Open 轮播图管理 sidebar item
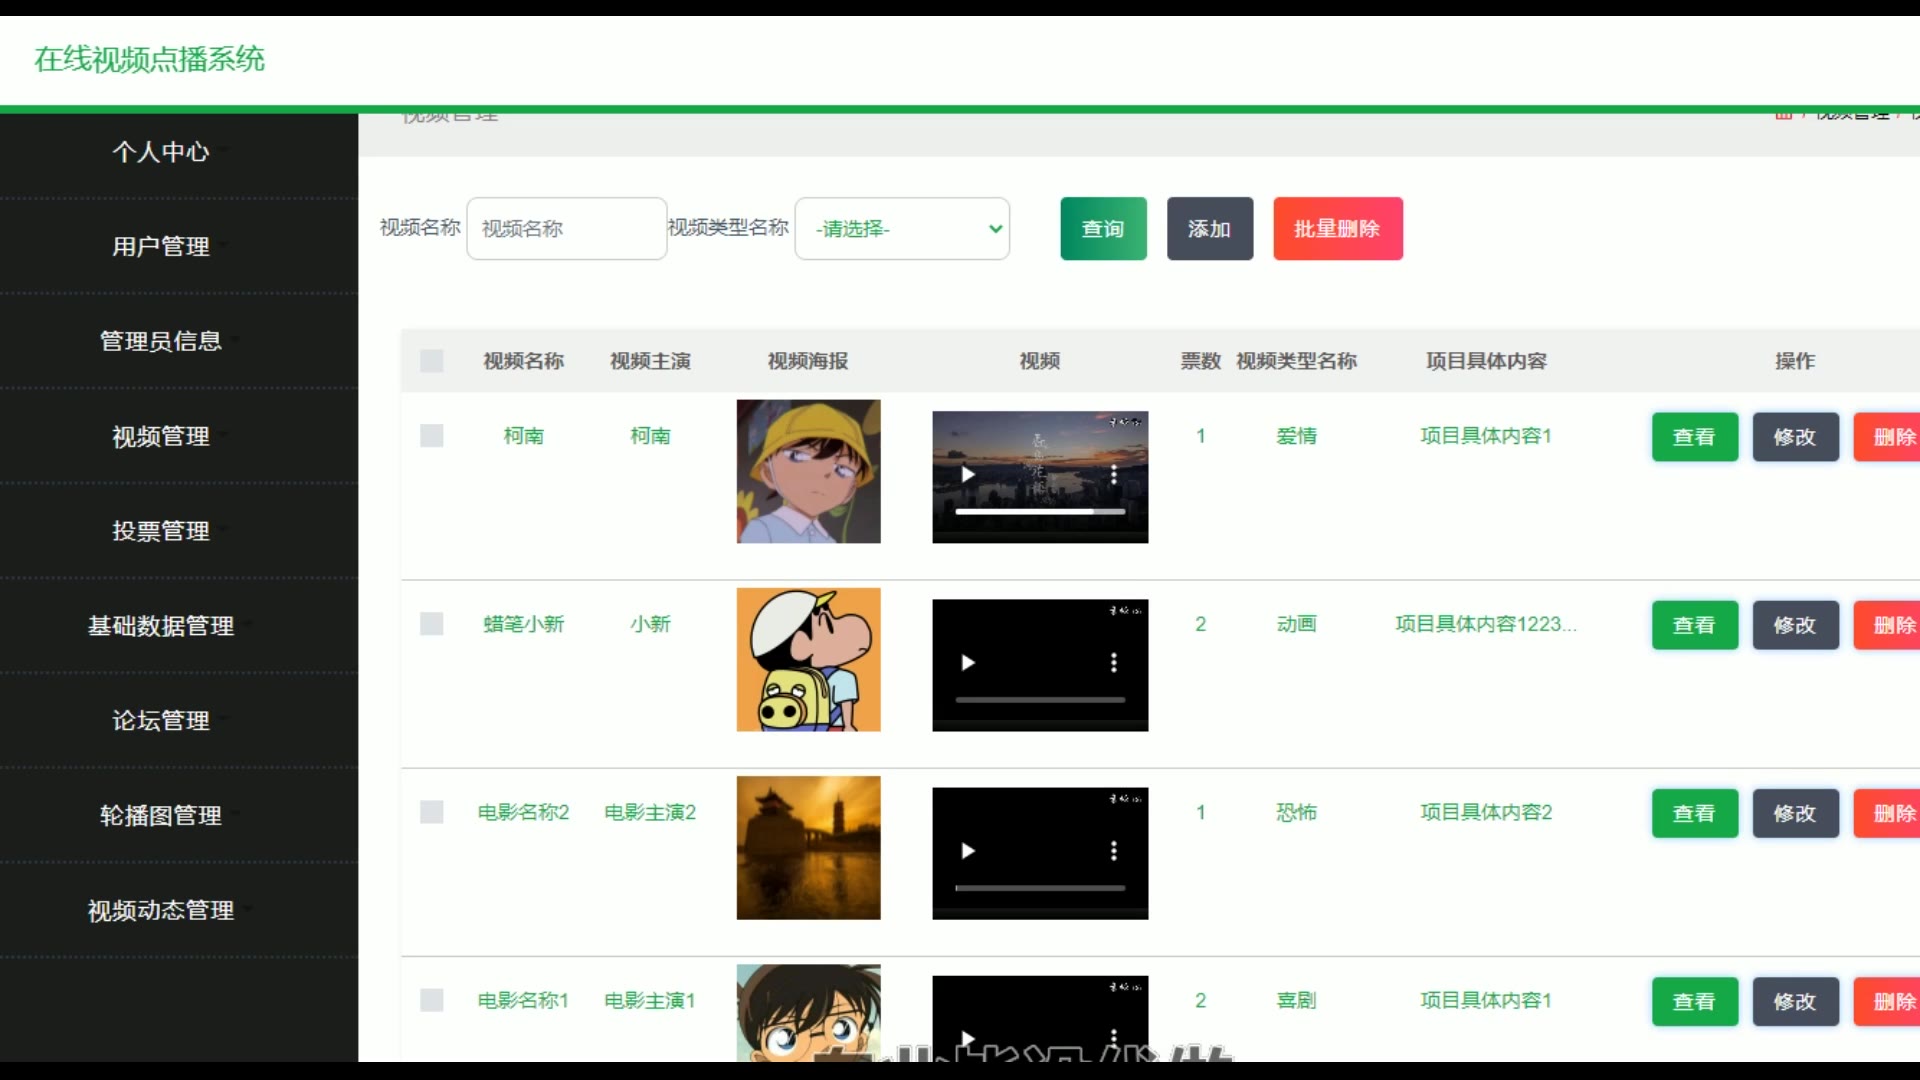Viewport: 1920px width, 1080px height. (x=161, y=816)
